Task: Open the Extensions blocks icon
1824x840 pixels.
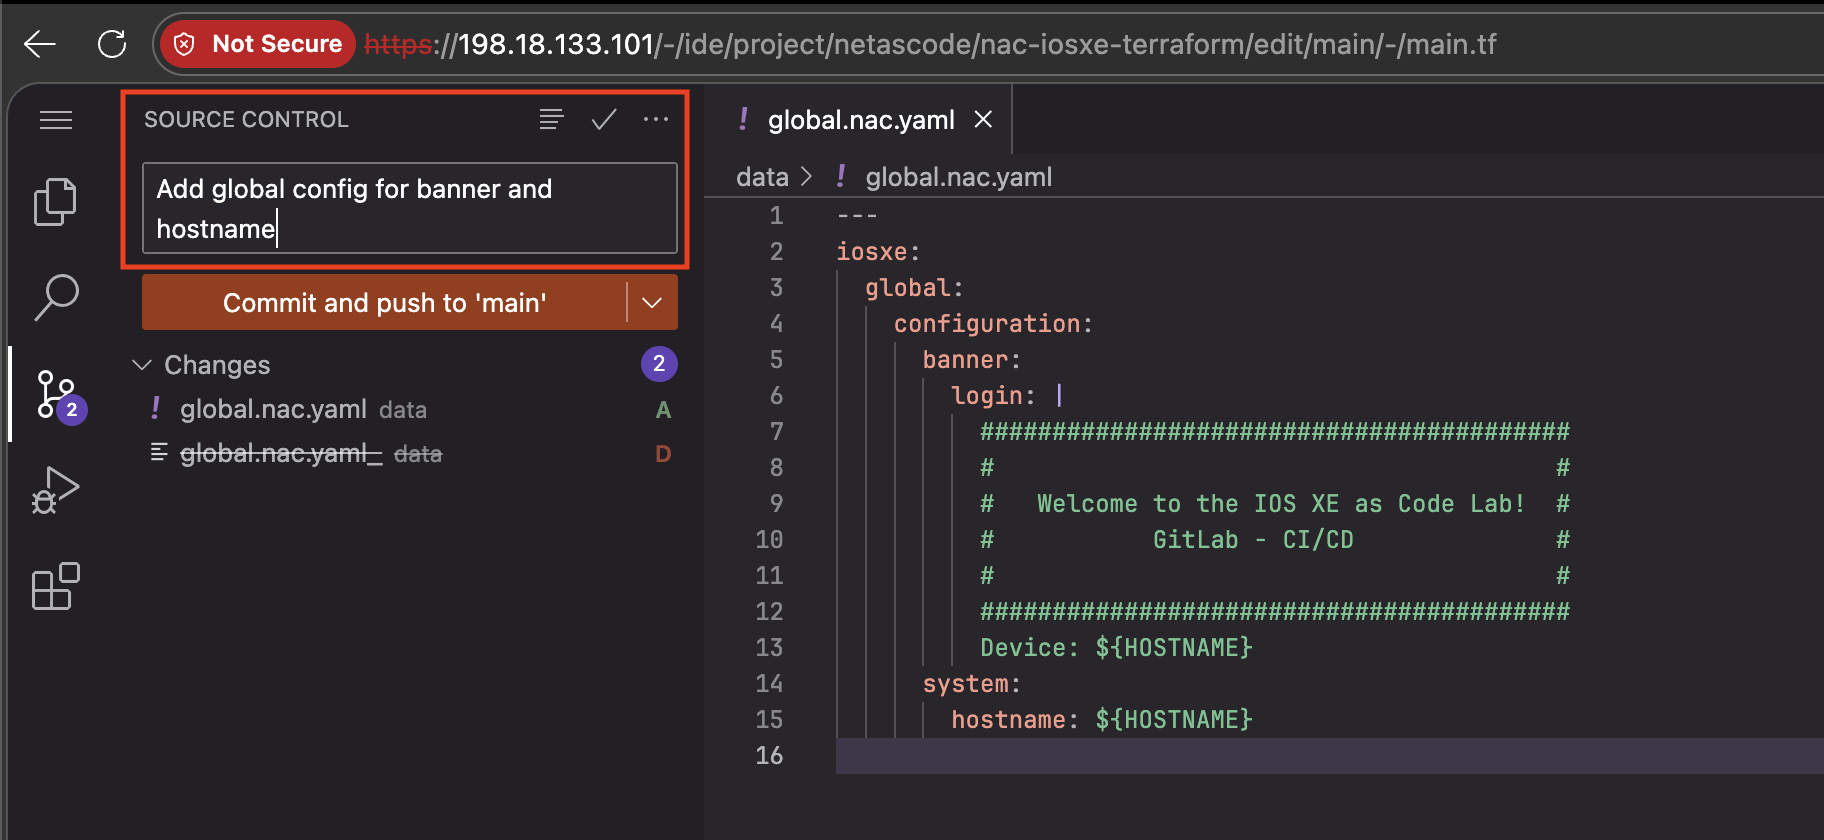Action: 56,586
